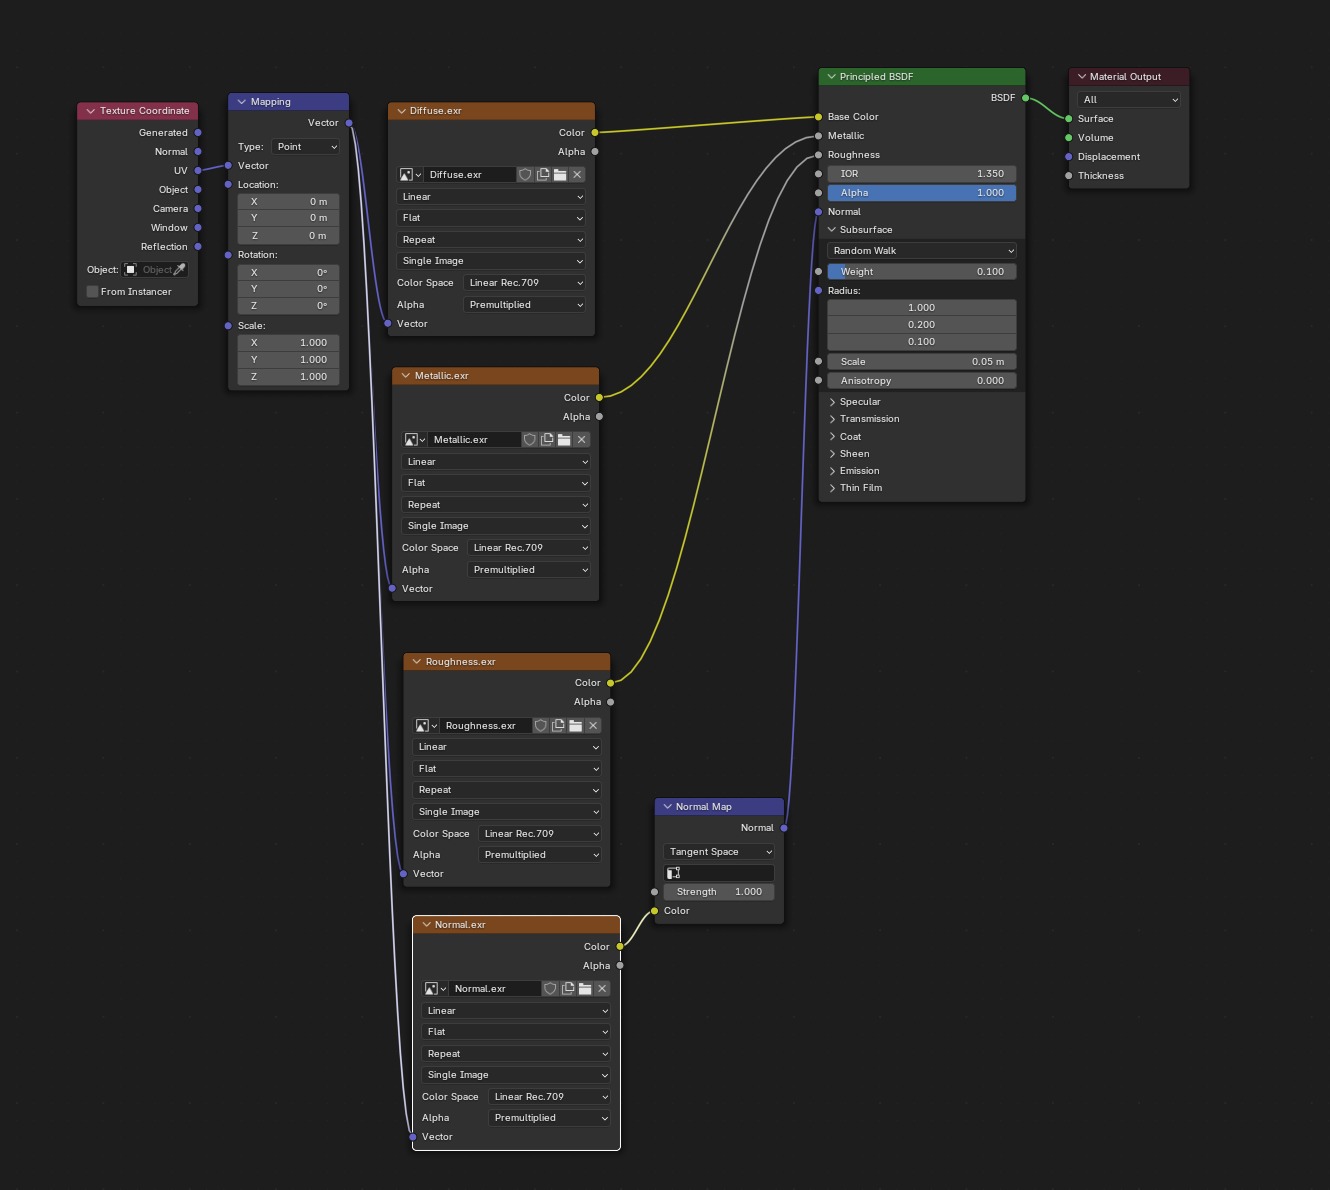Click the IOR value field
Screen dimensions: 1330x1190
922,174
